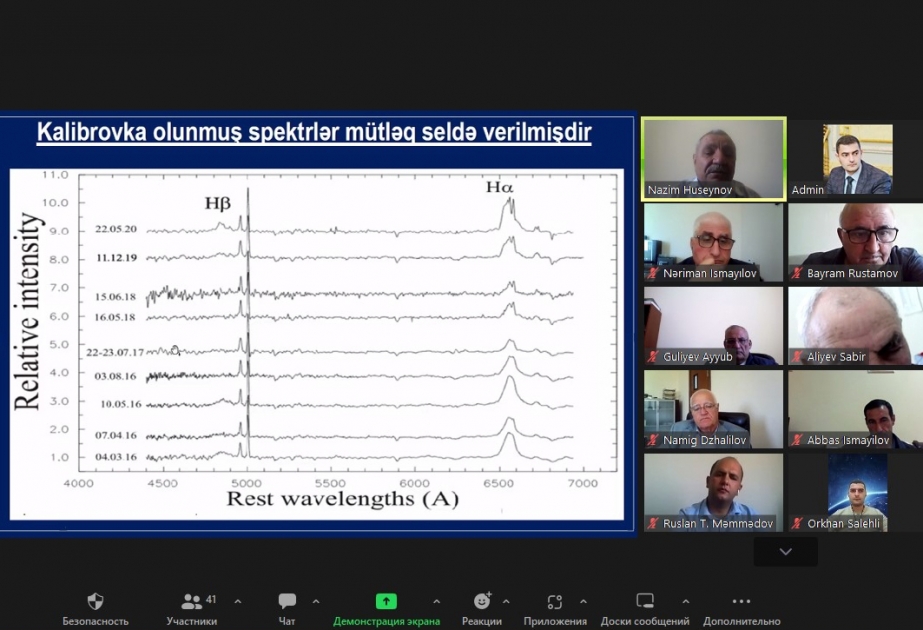Click muted mic icon on Namig Dzhalilov
Viewport: 923px width, 630px height.
pos(653,440)
